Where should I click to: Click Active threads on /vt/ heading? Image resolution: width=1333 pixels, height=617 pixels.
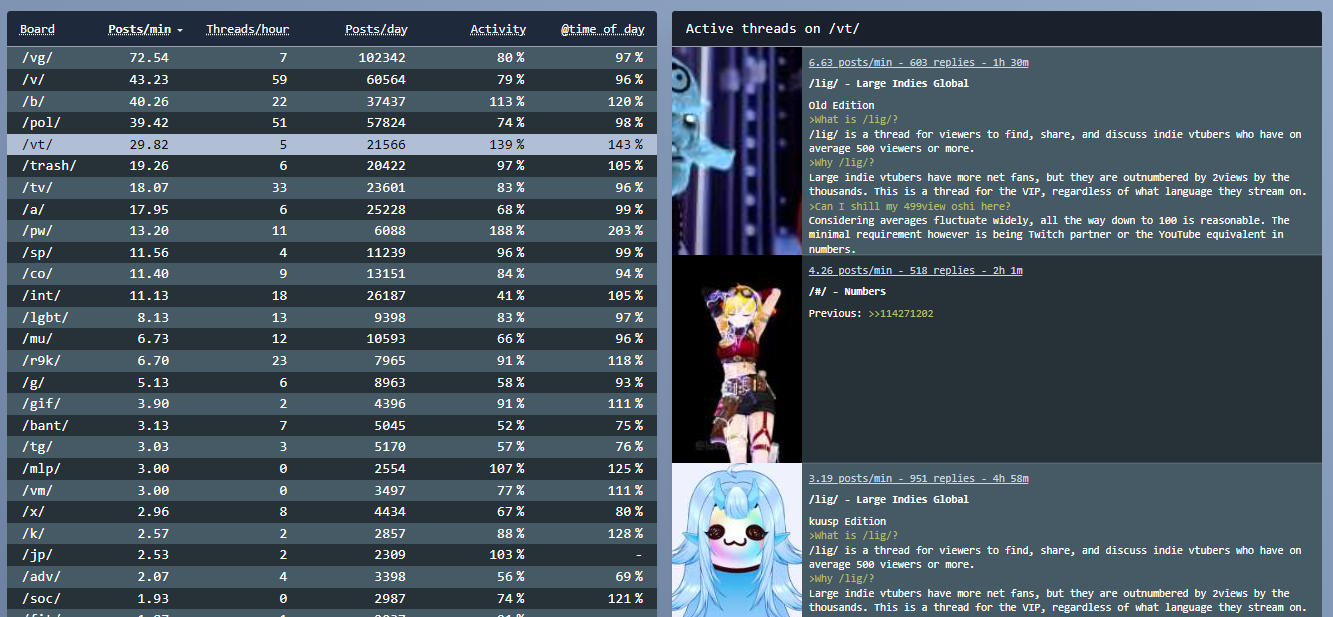tap(772, 29)
